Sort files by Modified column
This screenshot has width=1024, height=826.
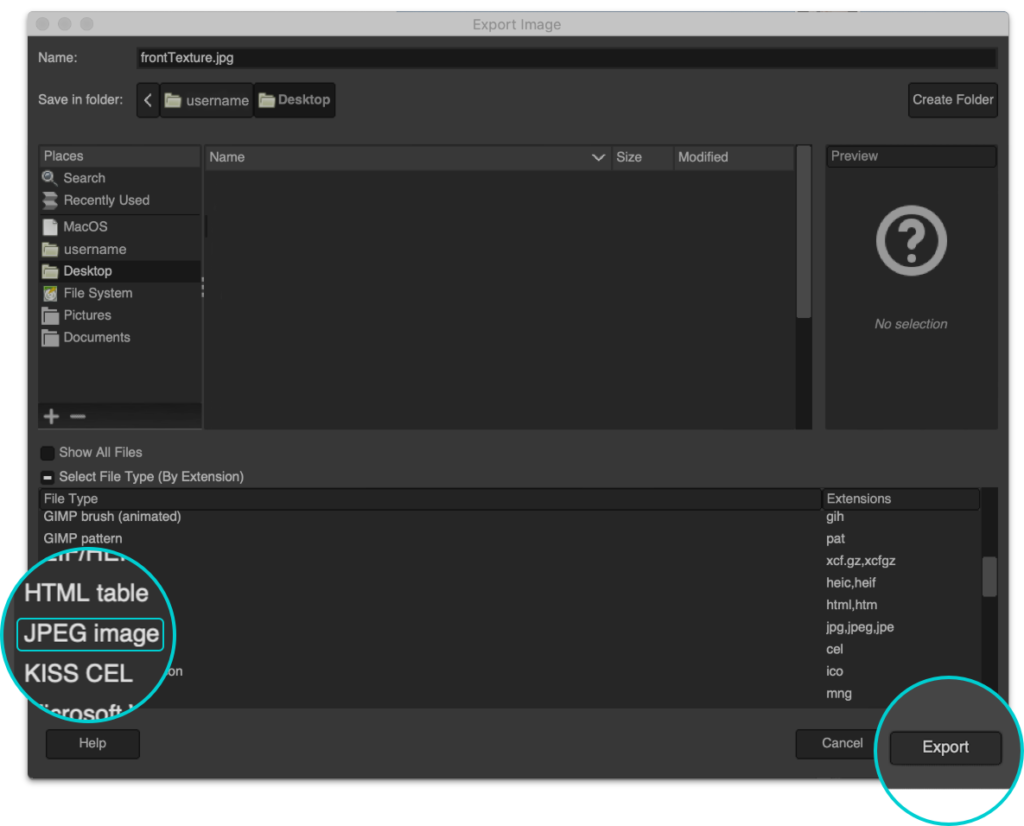(x=733, y=157)
